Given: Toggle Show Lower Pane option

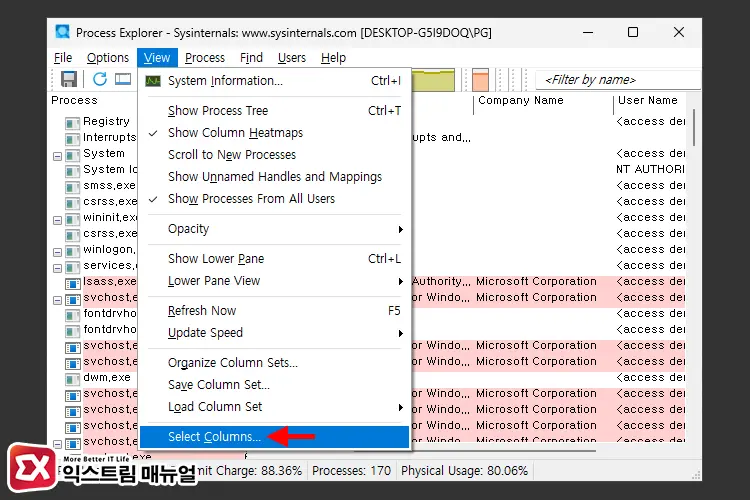Looking at the screenshot, I should [x=275, y=258].
